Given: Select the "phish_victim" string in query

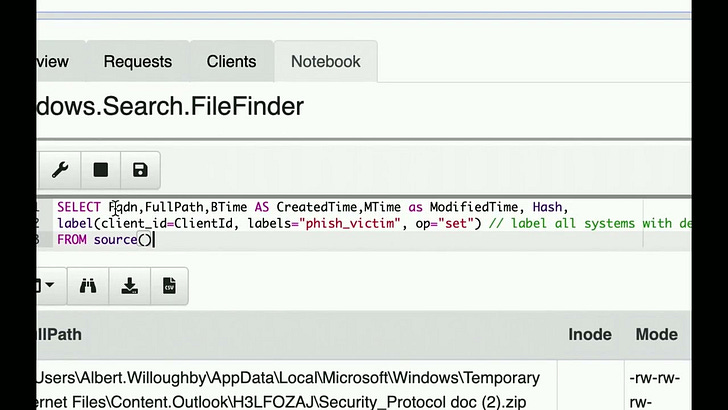Looking at the screenshot, I should tap(350, 223).
